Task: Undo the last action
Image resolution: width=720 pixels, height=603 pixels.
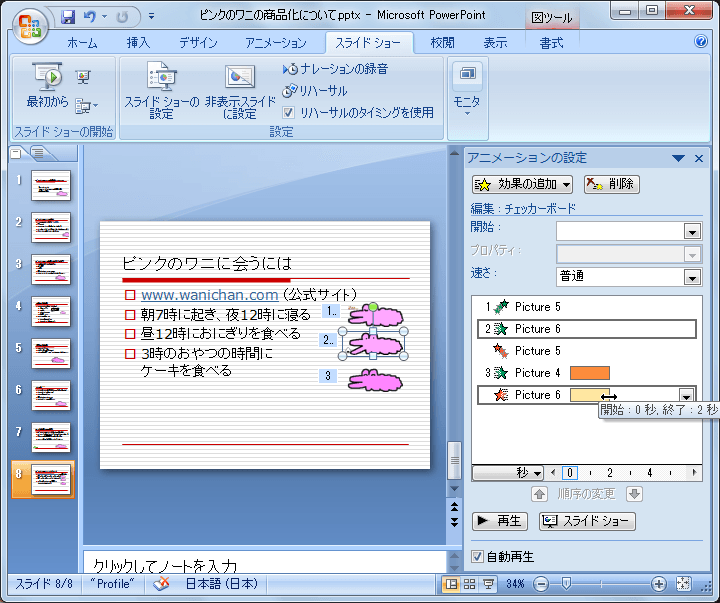Action: pyautogui.click(x=90, y=17)
